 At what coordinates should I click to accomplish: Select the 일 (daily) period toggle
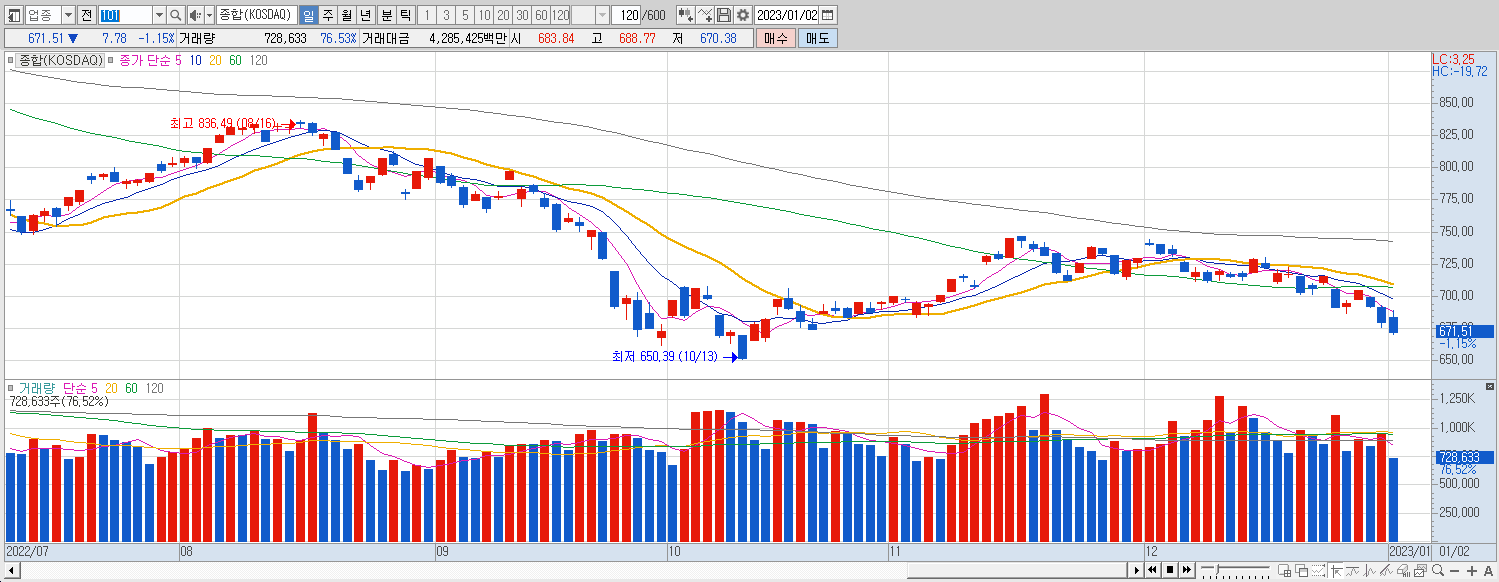(x=308, y=15)
